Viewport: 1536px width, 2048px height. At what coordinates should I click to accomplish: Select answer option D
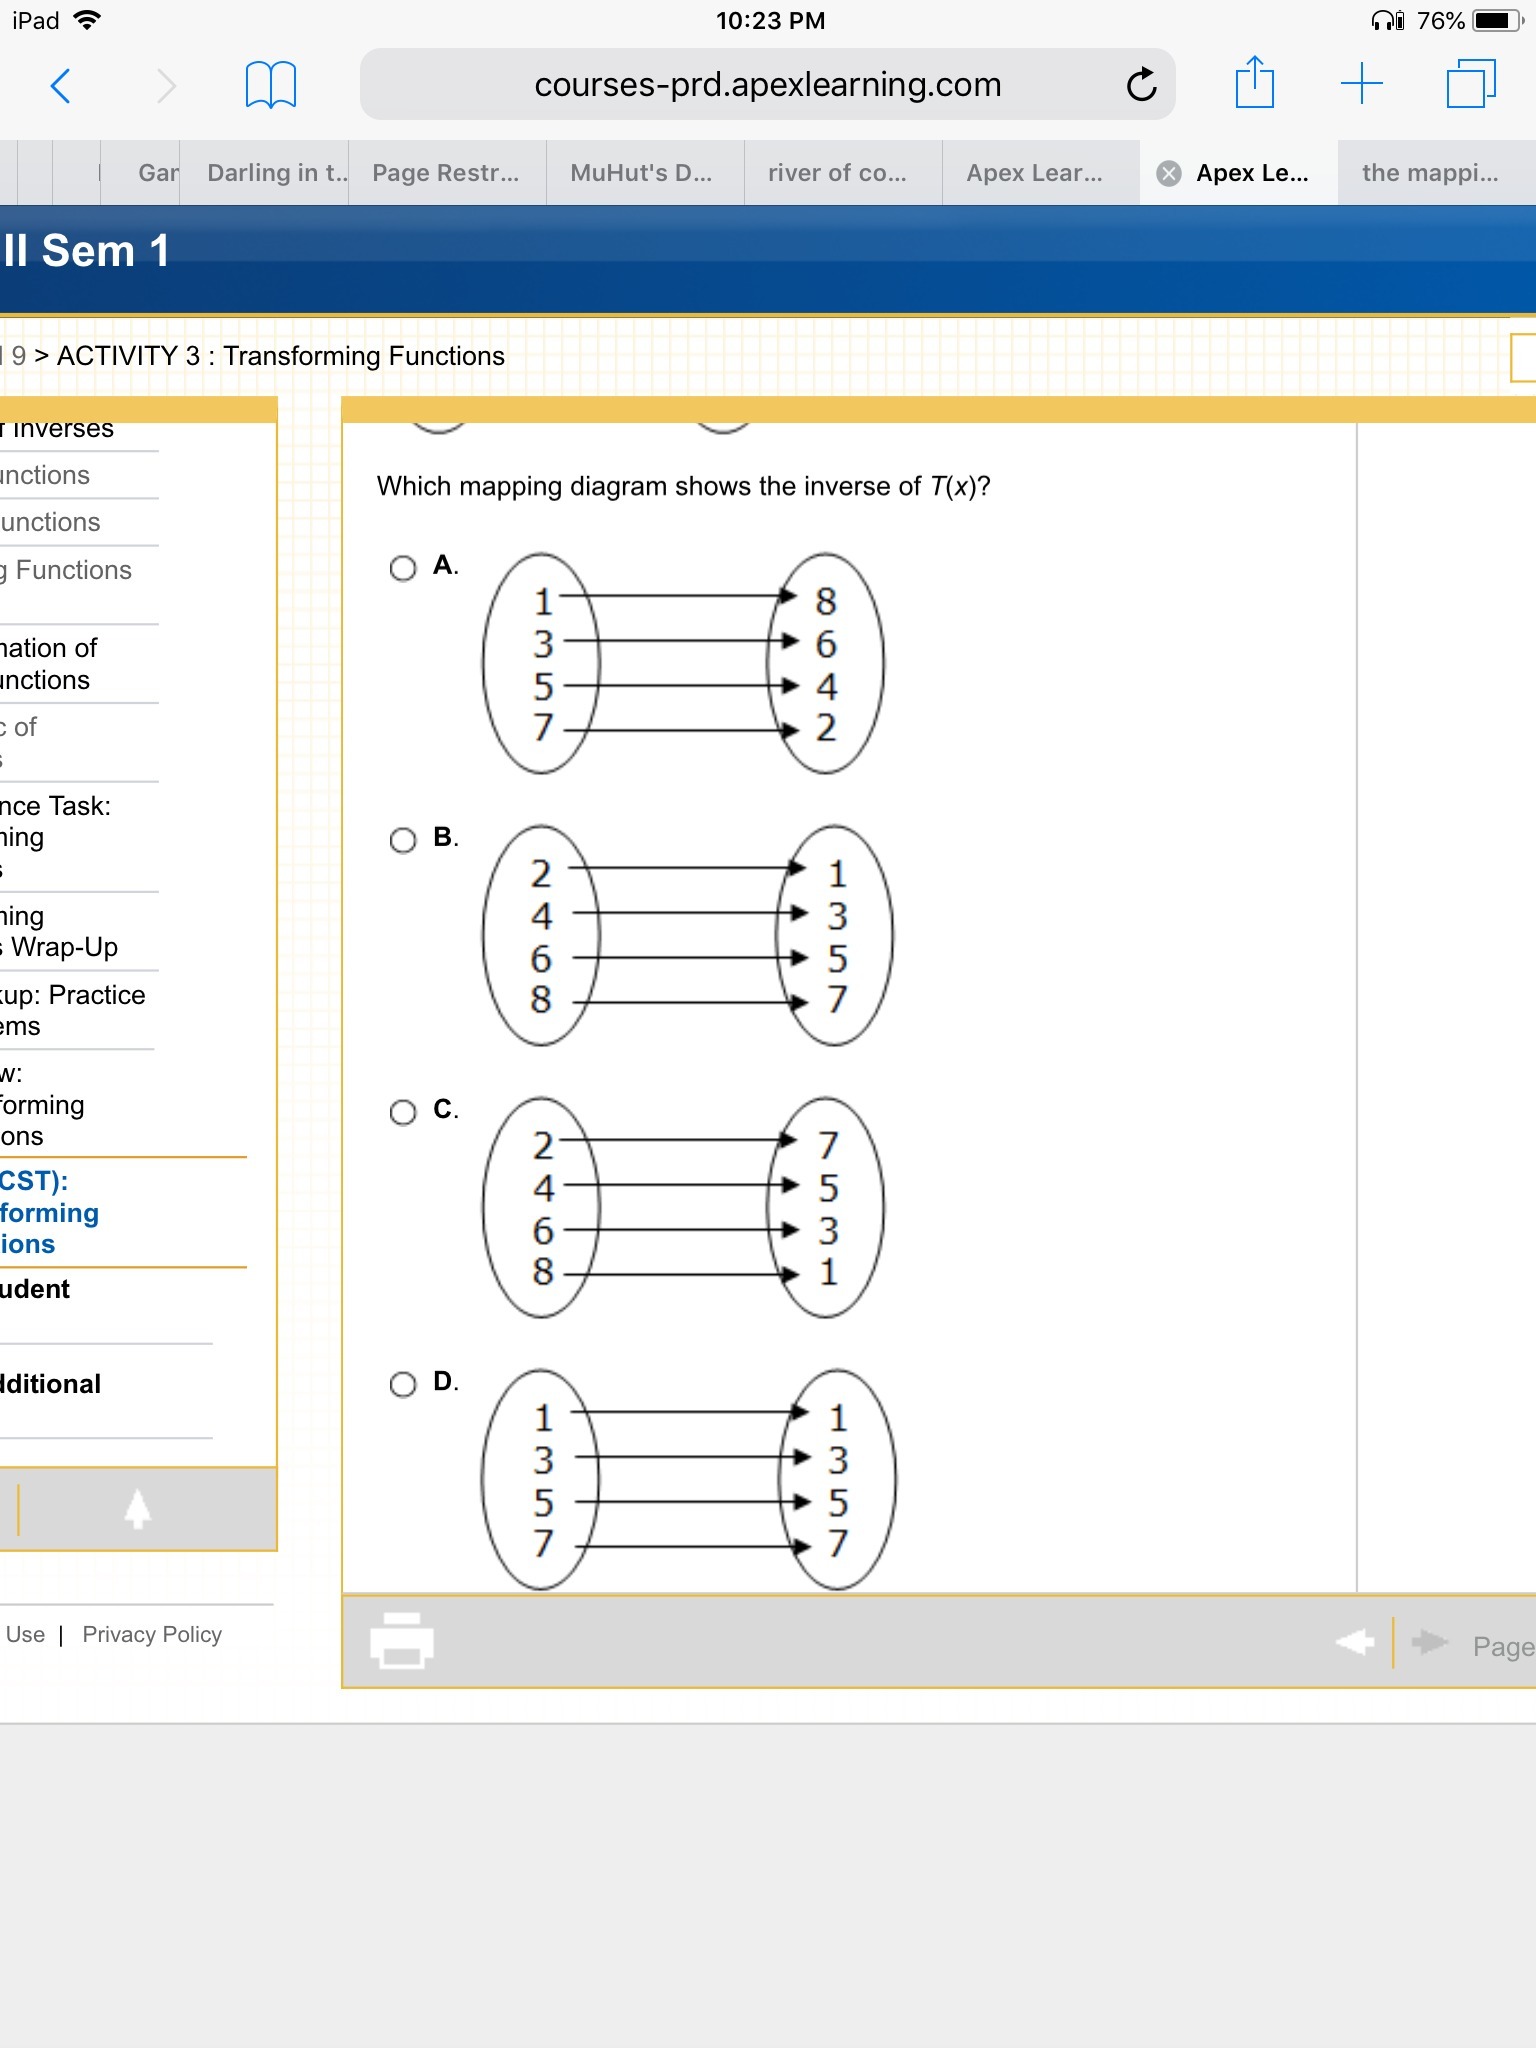[x=403, y=1384]
